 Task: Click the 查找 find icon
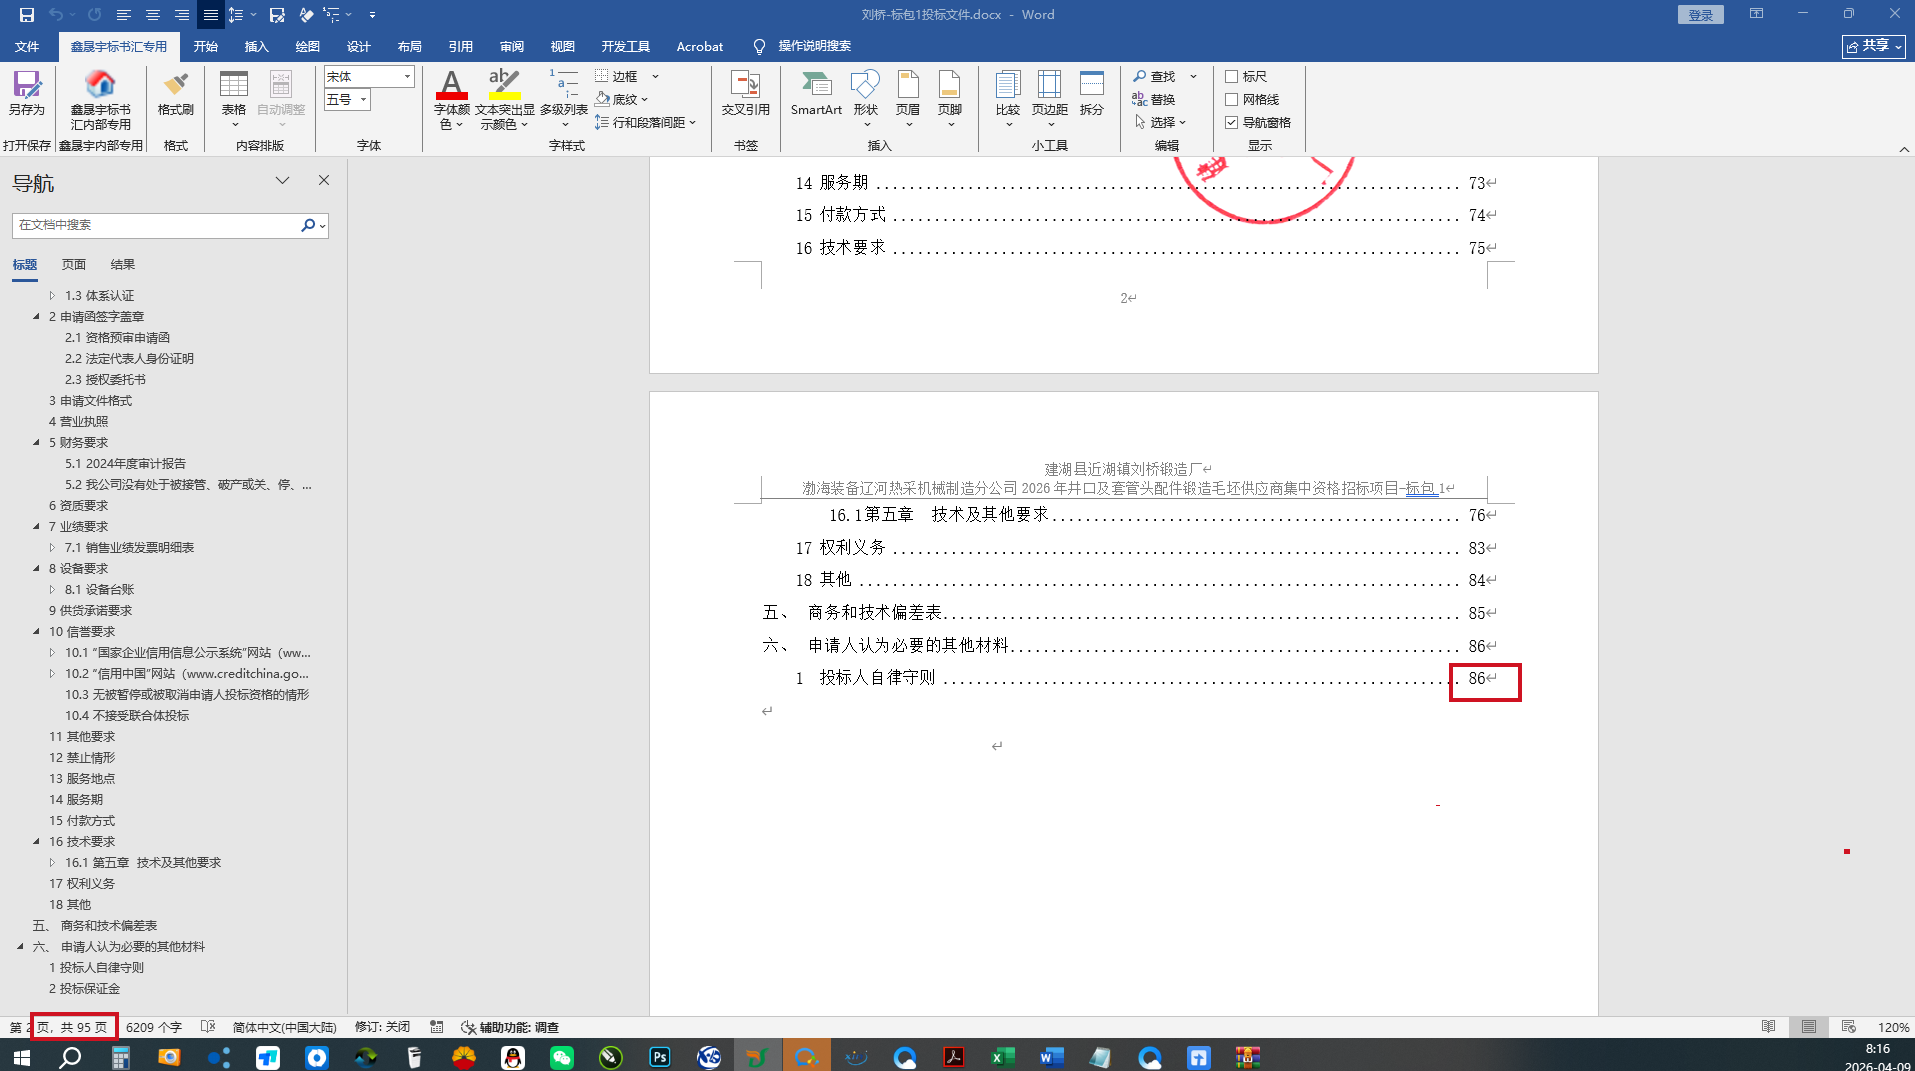[1154, 76]
